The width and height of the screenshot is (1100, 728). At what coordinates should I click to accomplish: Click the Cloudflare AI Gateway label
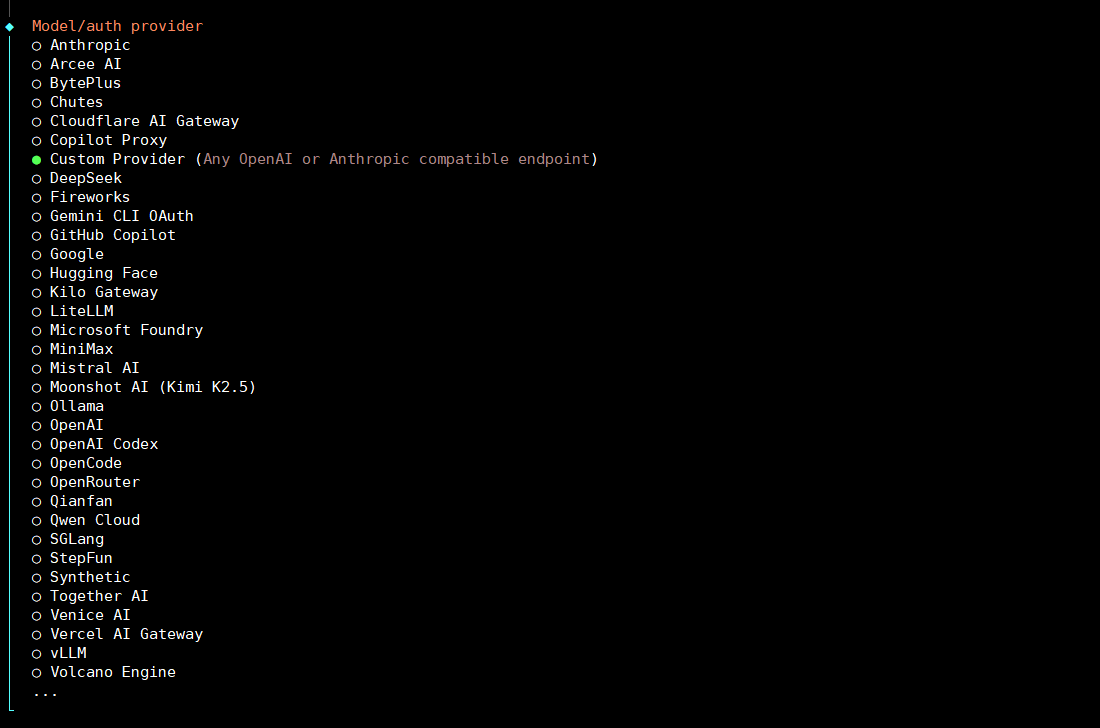tap(144, 121)
